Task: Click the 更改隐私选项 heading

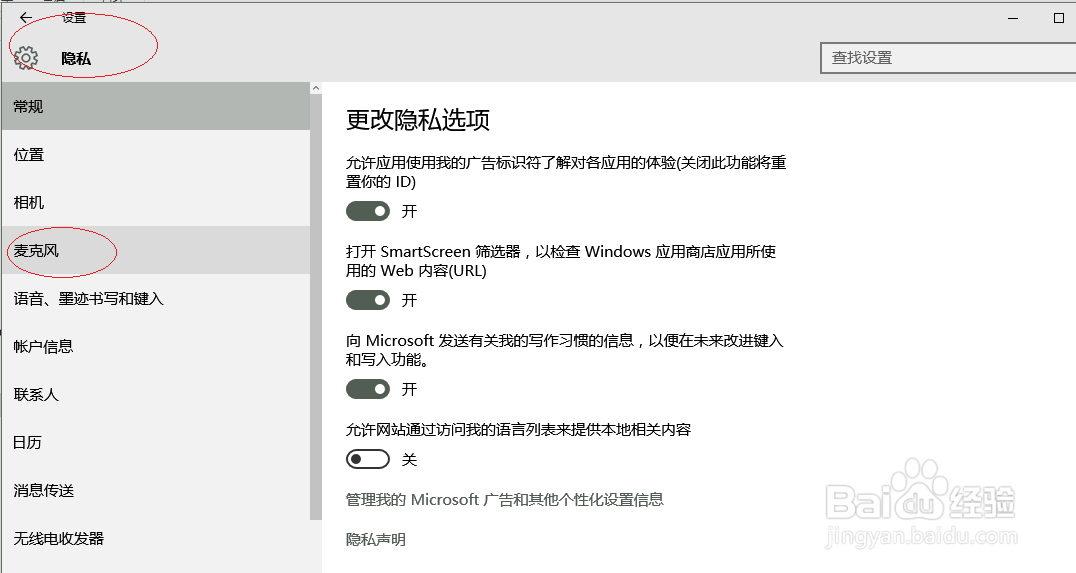Action: pyautogui.click(x=418, y=120)
